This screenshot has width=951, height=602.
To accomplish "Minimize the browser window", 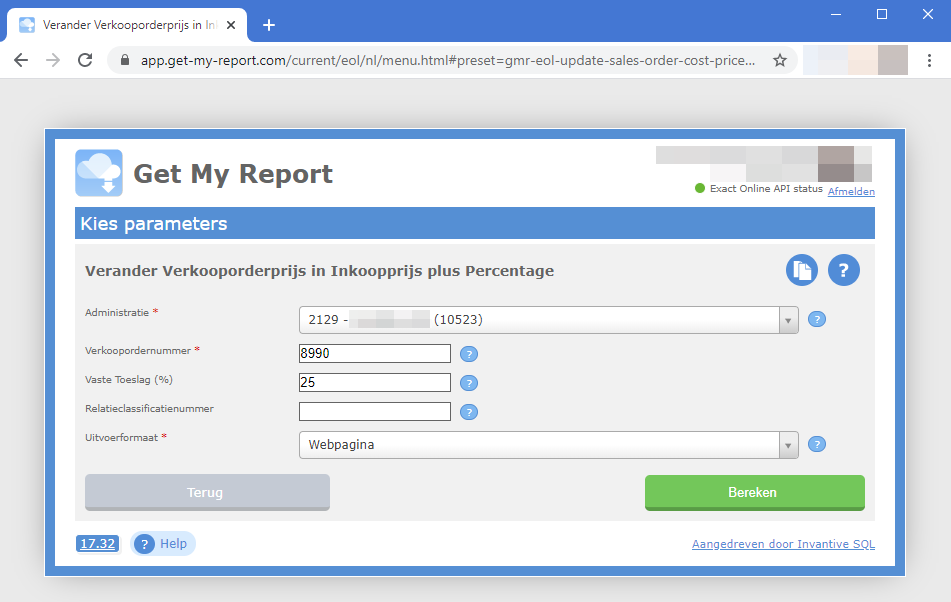I will tap(836, 14).
